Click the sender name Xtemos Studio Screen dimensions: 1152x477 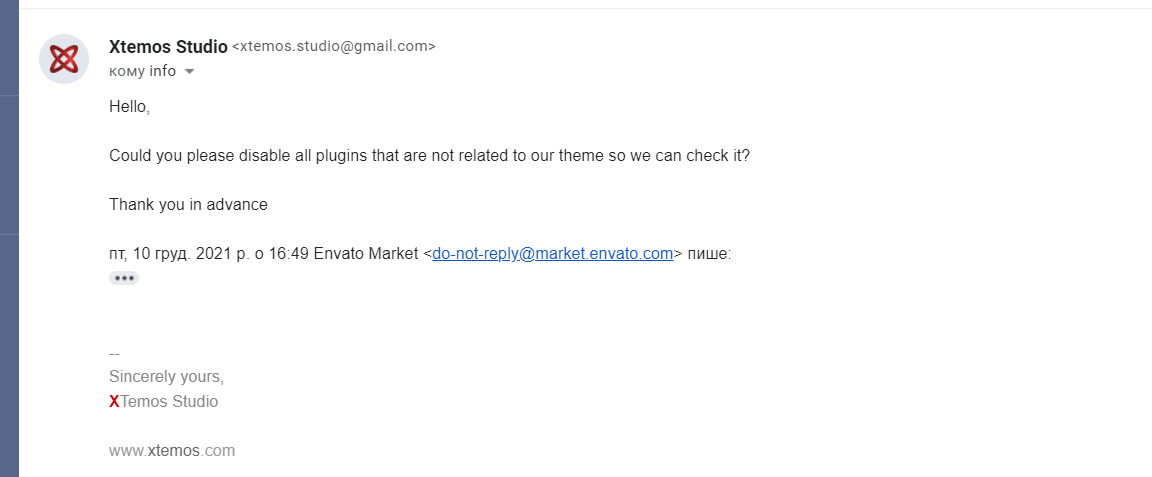coord(167,46)
